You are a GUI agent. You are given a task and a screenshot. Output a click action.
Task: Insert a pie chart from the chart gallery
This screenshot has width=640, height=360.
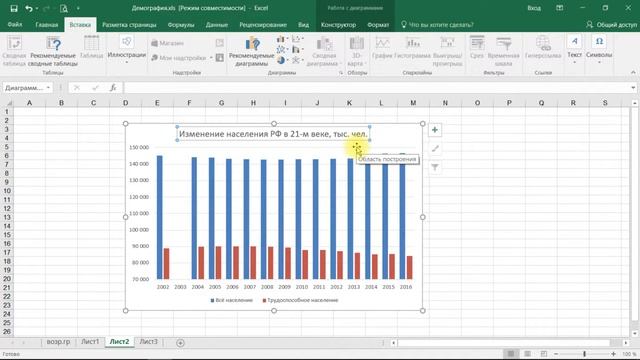tap(281, 60)
